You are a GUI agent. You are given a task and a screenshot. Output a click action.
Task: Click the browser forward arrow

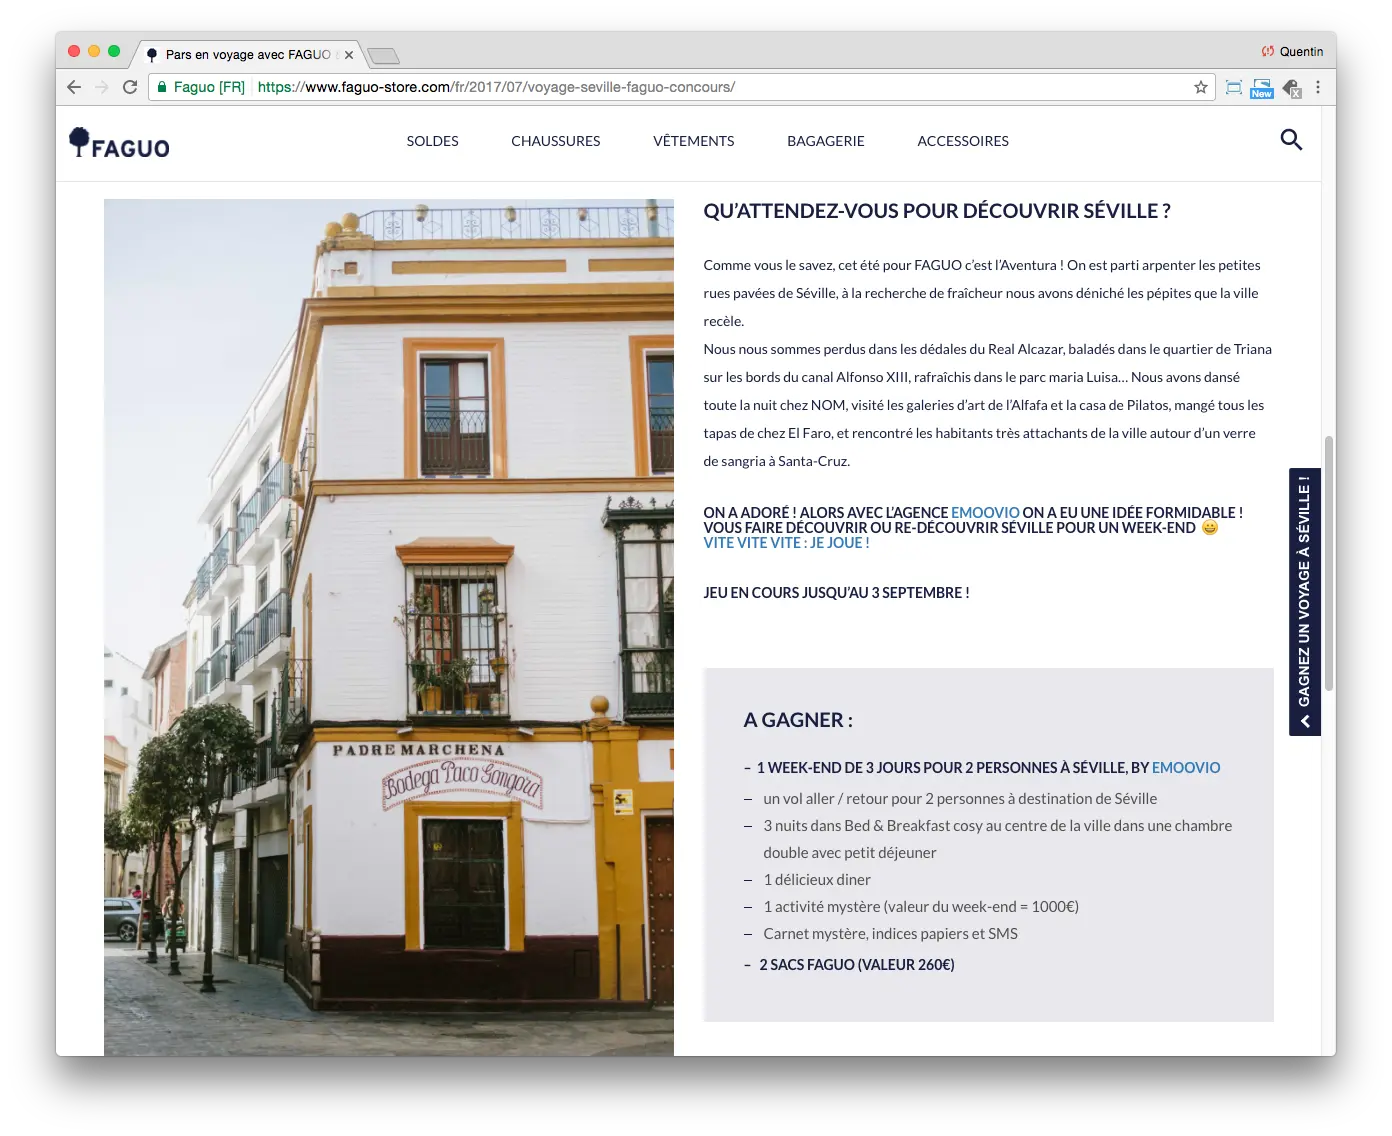[x=101, y=87]
